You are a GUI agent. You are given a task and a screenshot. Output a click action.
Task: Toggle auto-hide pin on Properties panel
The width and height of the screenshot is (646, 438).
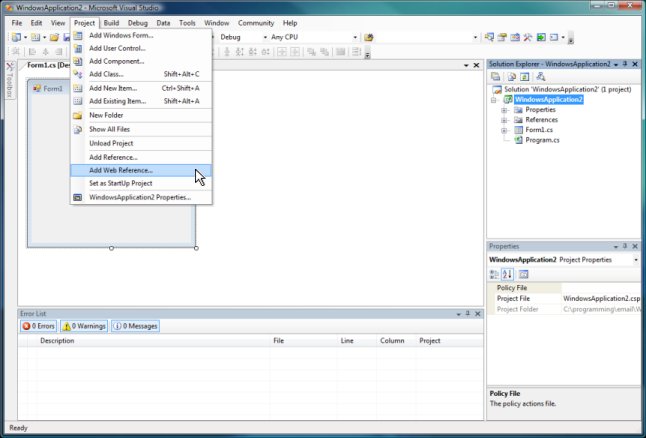pos(625,246)
